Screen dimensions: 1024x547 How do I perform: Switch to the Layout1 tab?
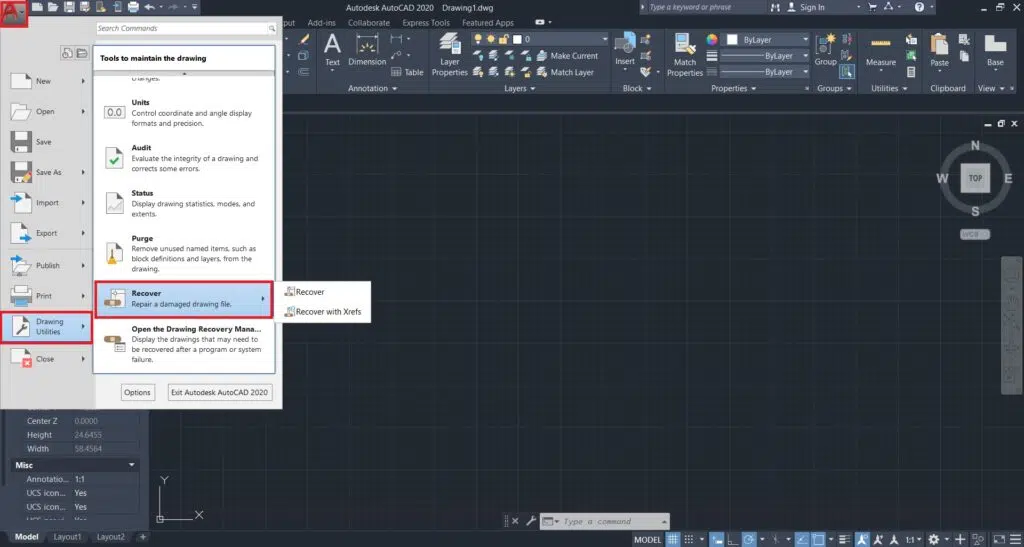[67, 537]
